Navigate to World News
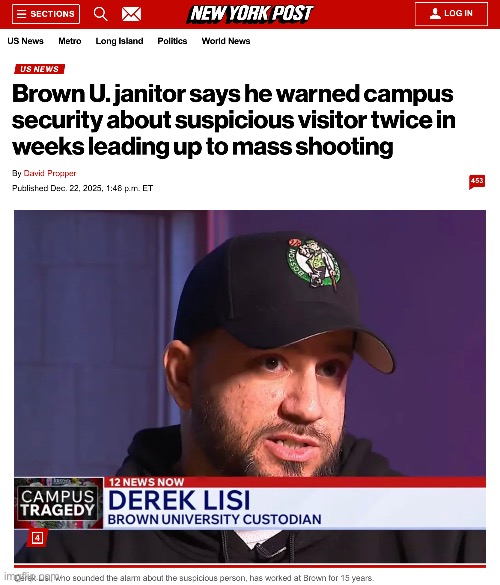The width and height of the screenshot is (500, 585). coord(226,41)
